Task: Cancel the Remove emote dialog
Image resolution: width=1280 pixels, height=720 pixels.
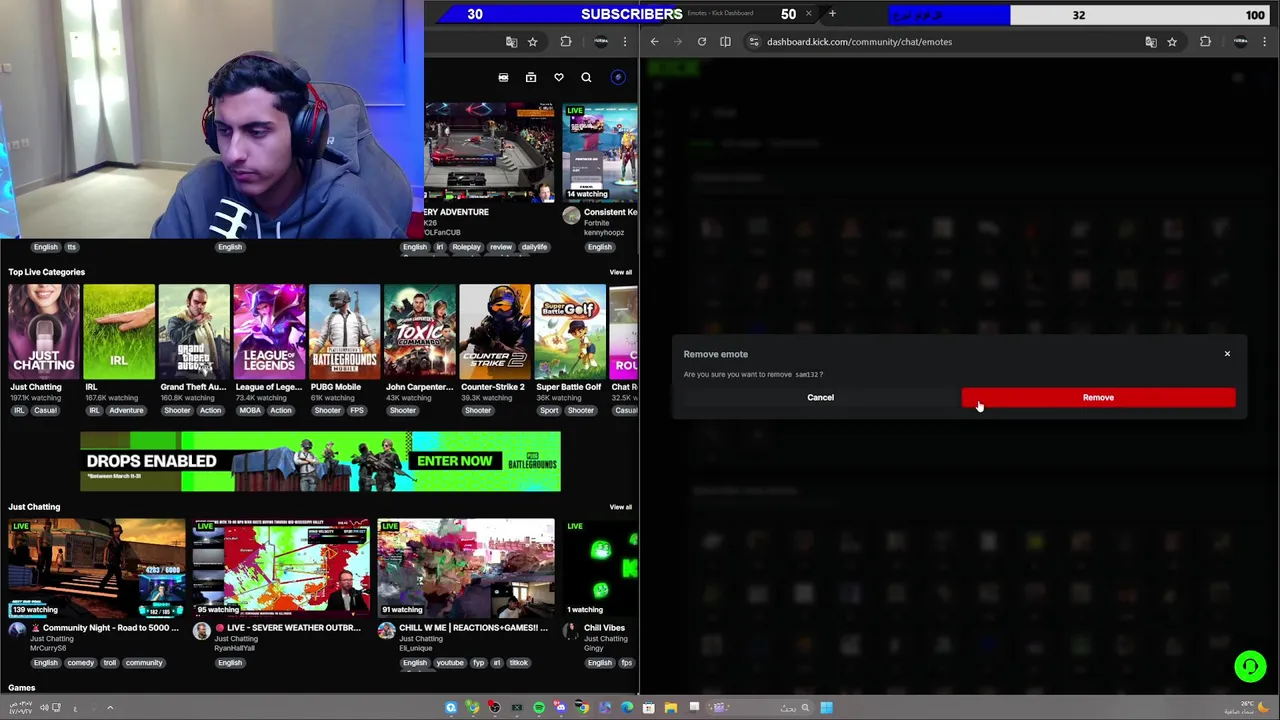Action: click(x=820, y=397)
